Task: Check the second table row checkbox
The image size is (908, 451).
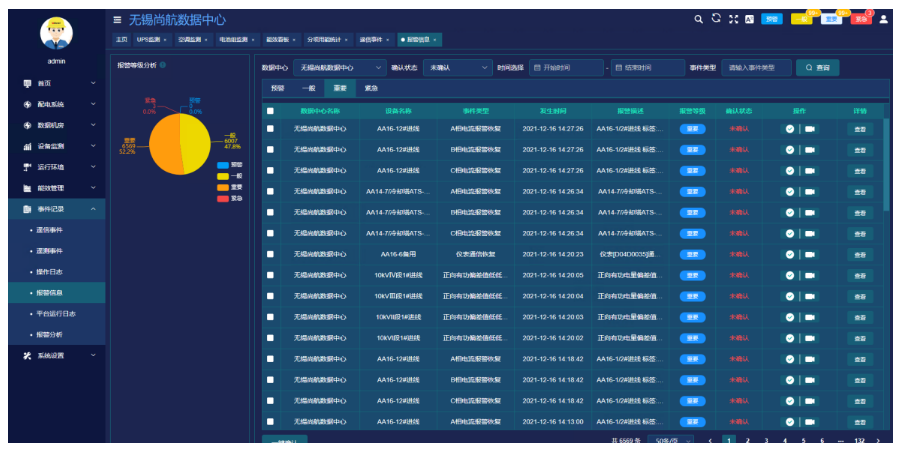Action: [x=270, y=150]
